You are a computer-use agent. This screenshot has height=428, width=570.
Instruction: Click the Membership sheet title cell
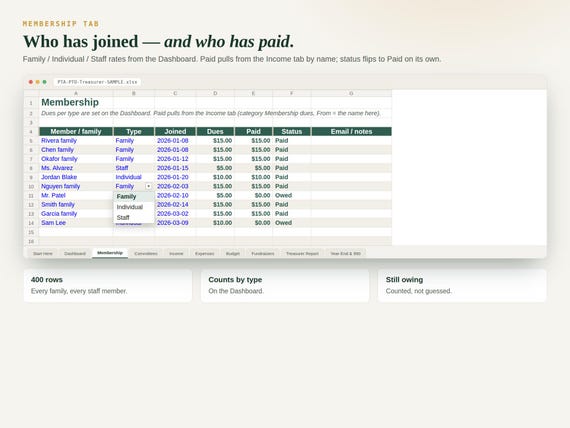(76, 102)
